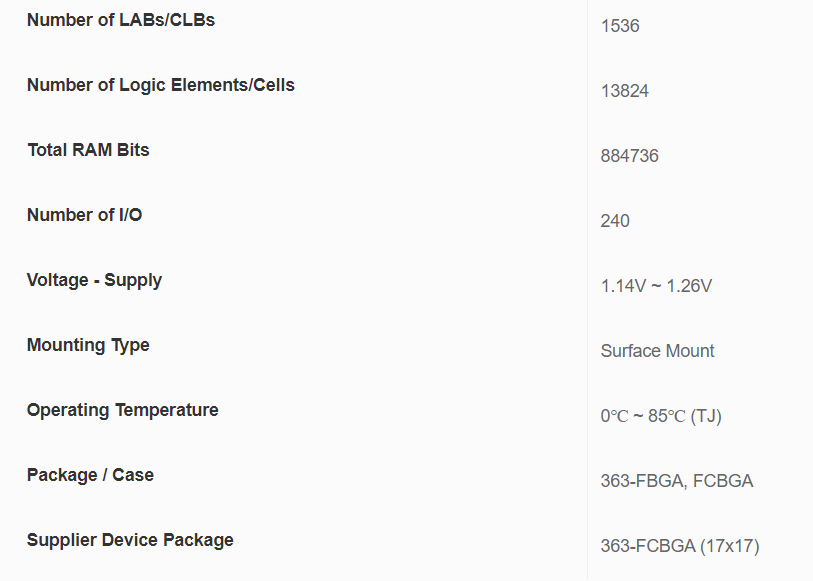Screen dimensions: 813x581
Task: Click the empty Mounting Type row area
Action: point(380,346)
